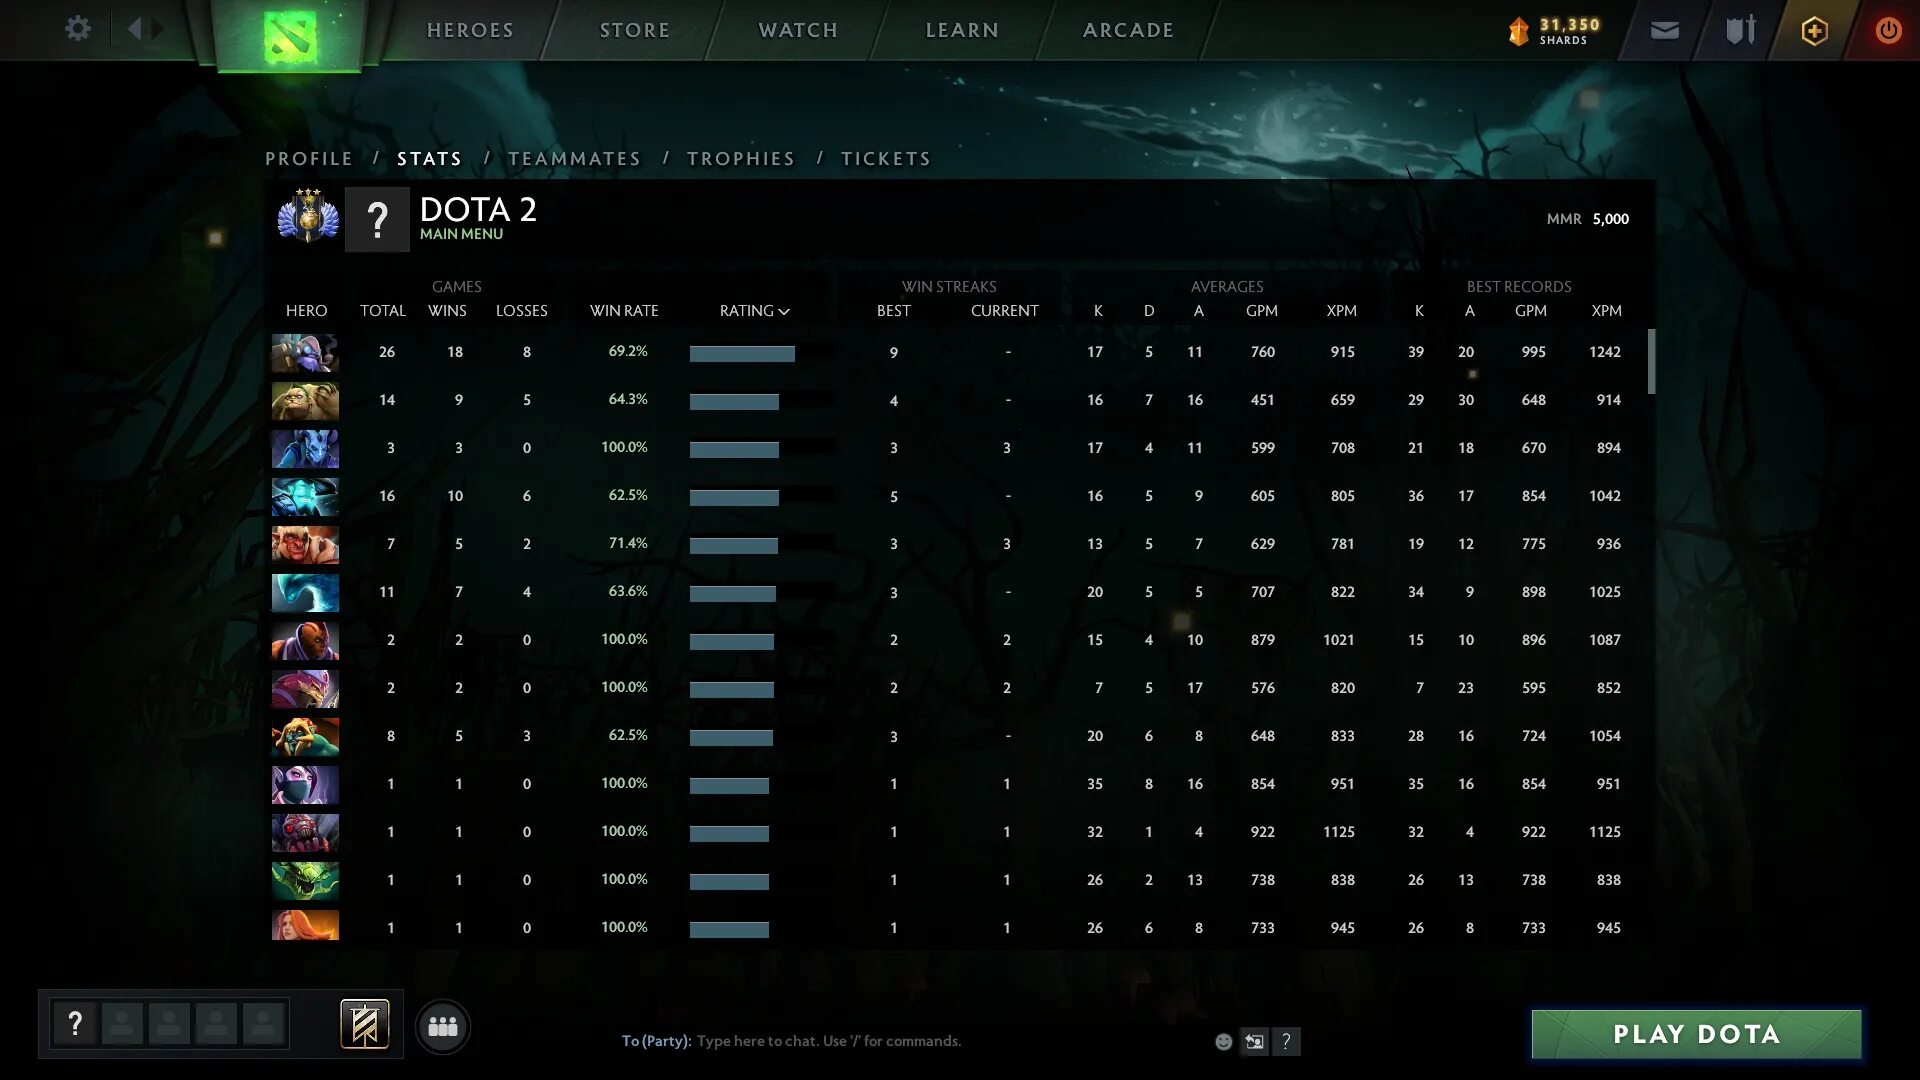Open the Dota Plus hexagon icon

(x=1814, y=31)
